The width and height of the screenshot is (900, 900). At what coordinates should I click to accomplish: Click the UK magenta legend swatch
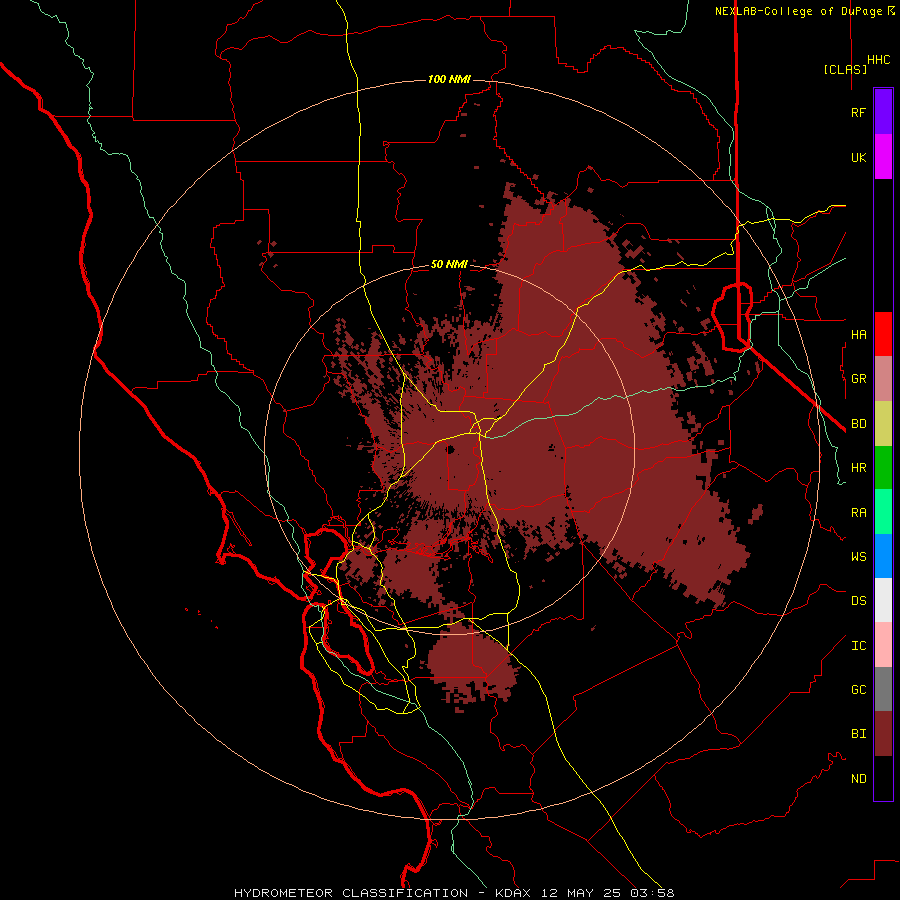[883, 157]
